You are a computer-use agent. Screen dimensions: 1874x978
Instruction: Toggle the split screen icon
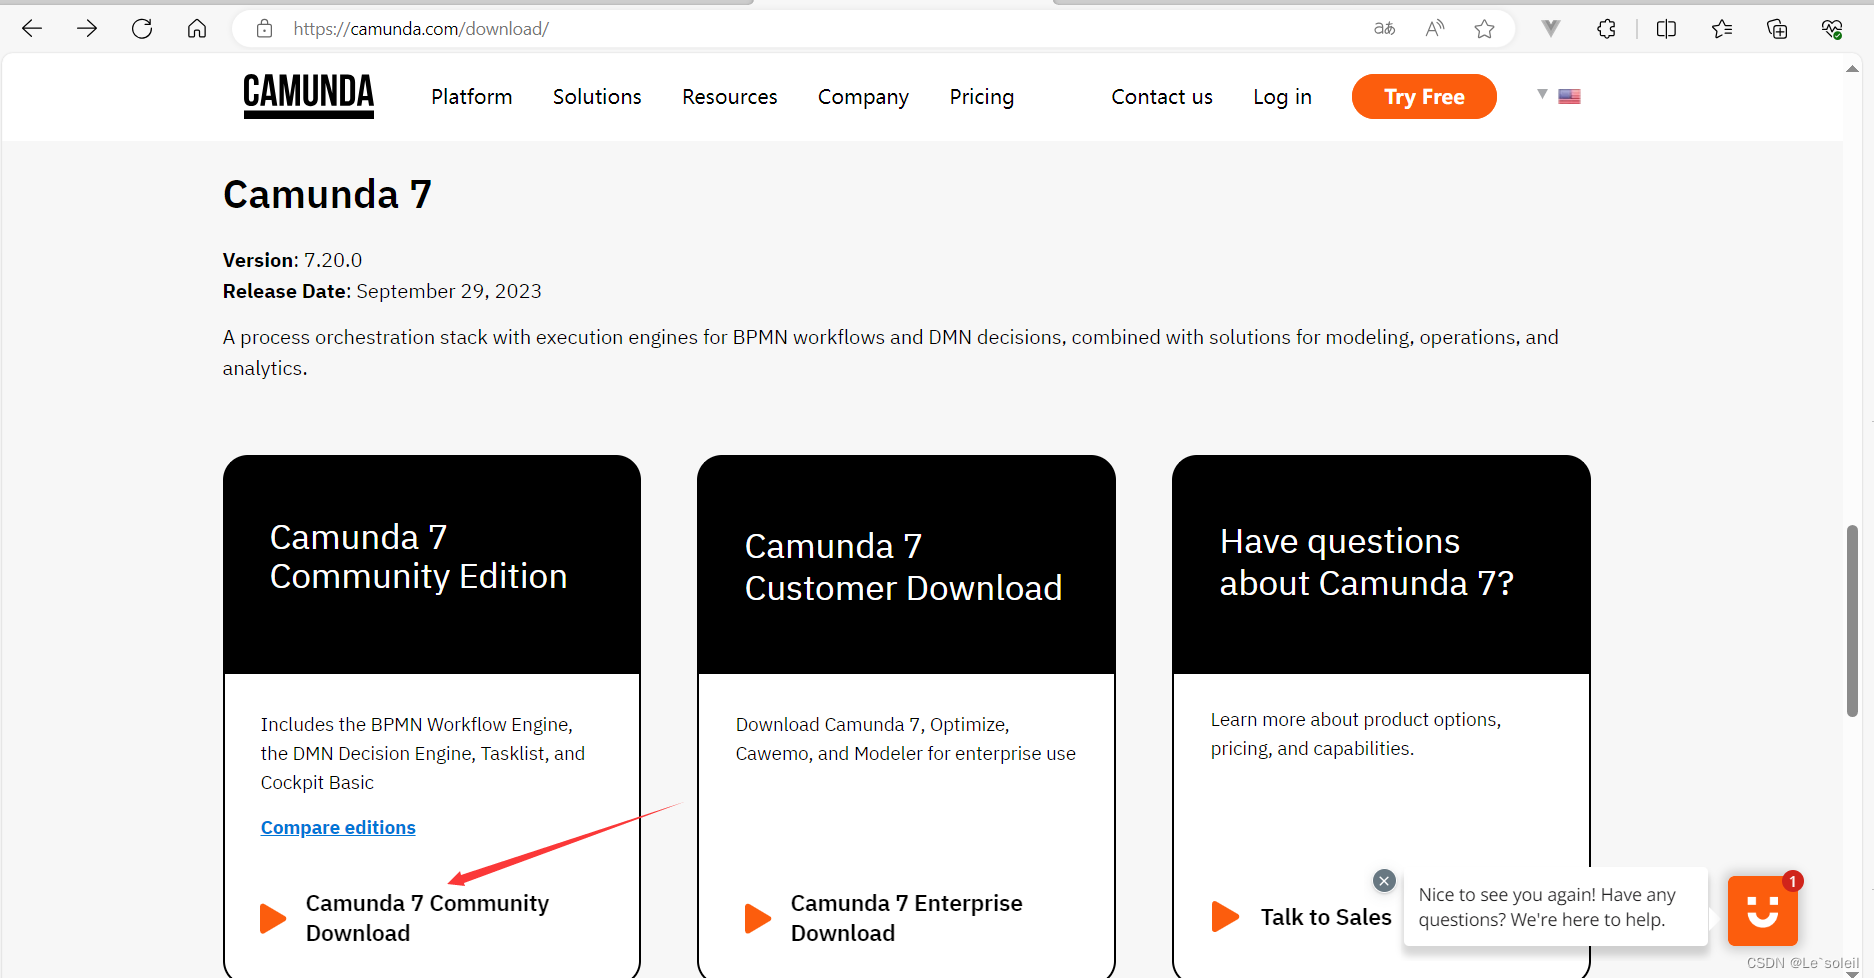(1666, 29)
